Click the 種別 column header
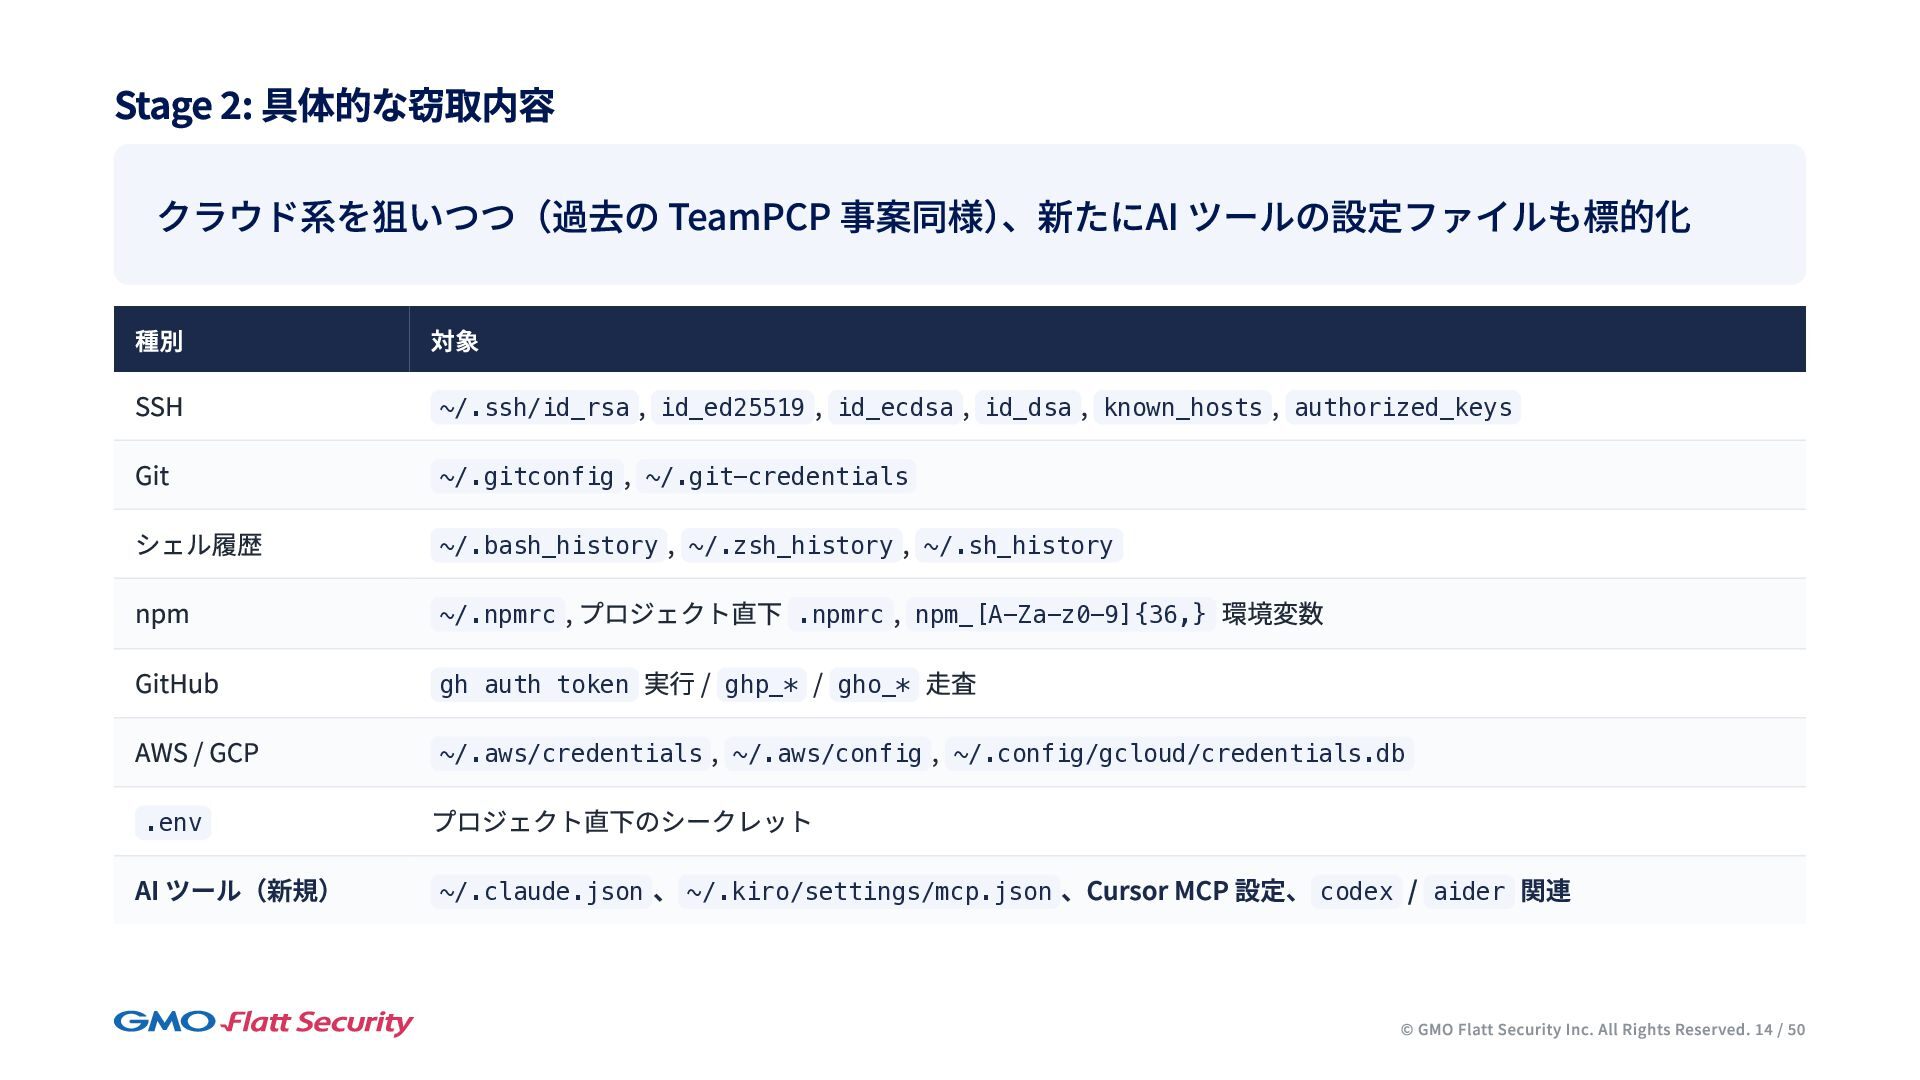Viewport: 1920px width, 1080px height. [159, 341]
